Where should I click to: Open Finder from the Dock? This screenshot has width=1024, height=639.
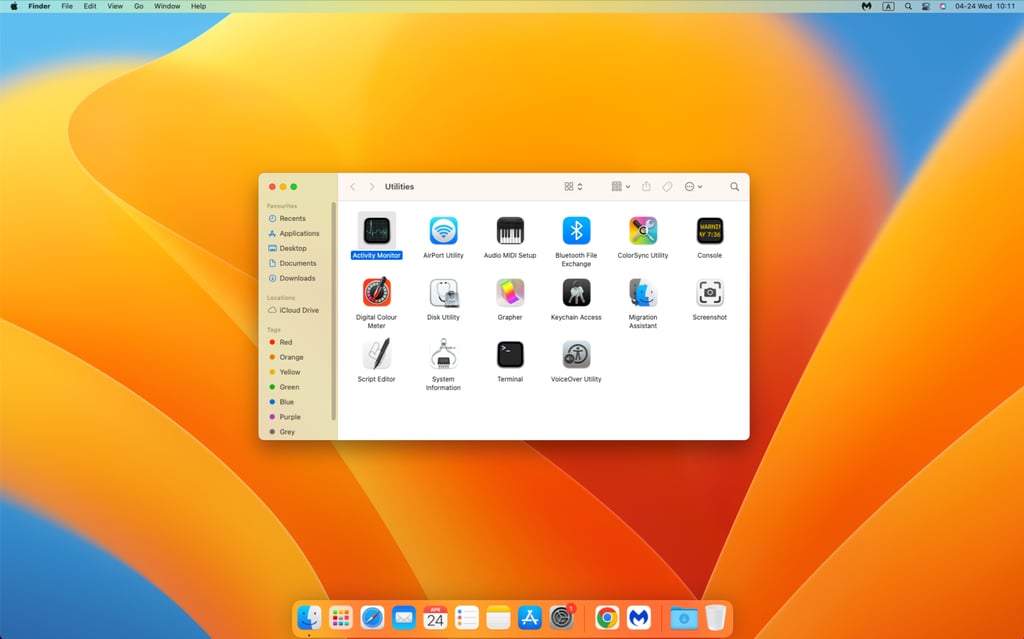[x=309, y=617]
